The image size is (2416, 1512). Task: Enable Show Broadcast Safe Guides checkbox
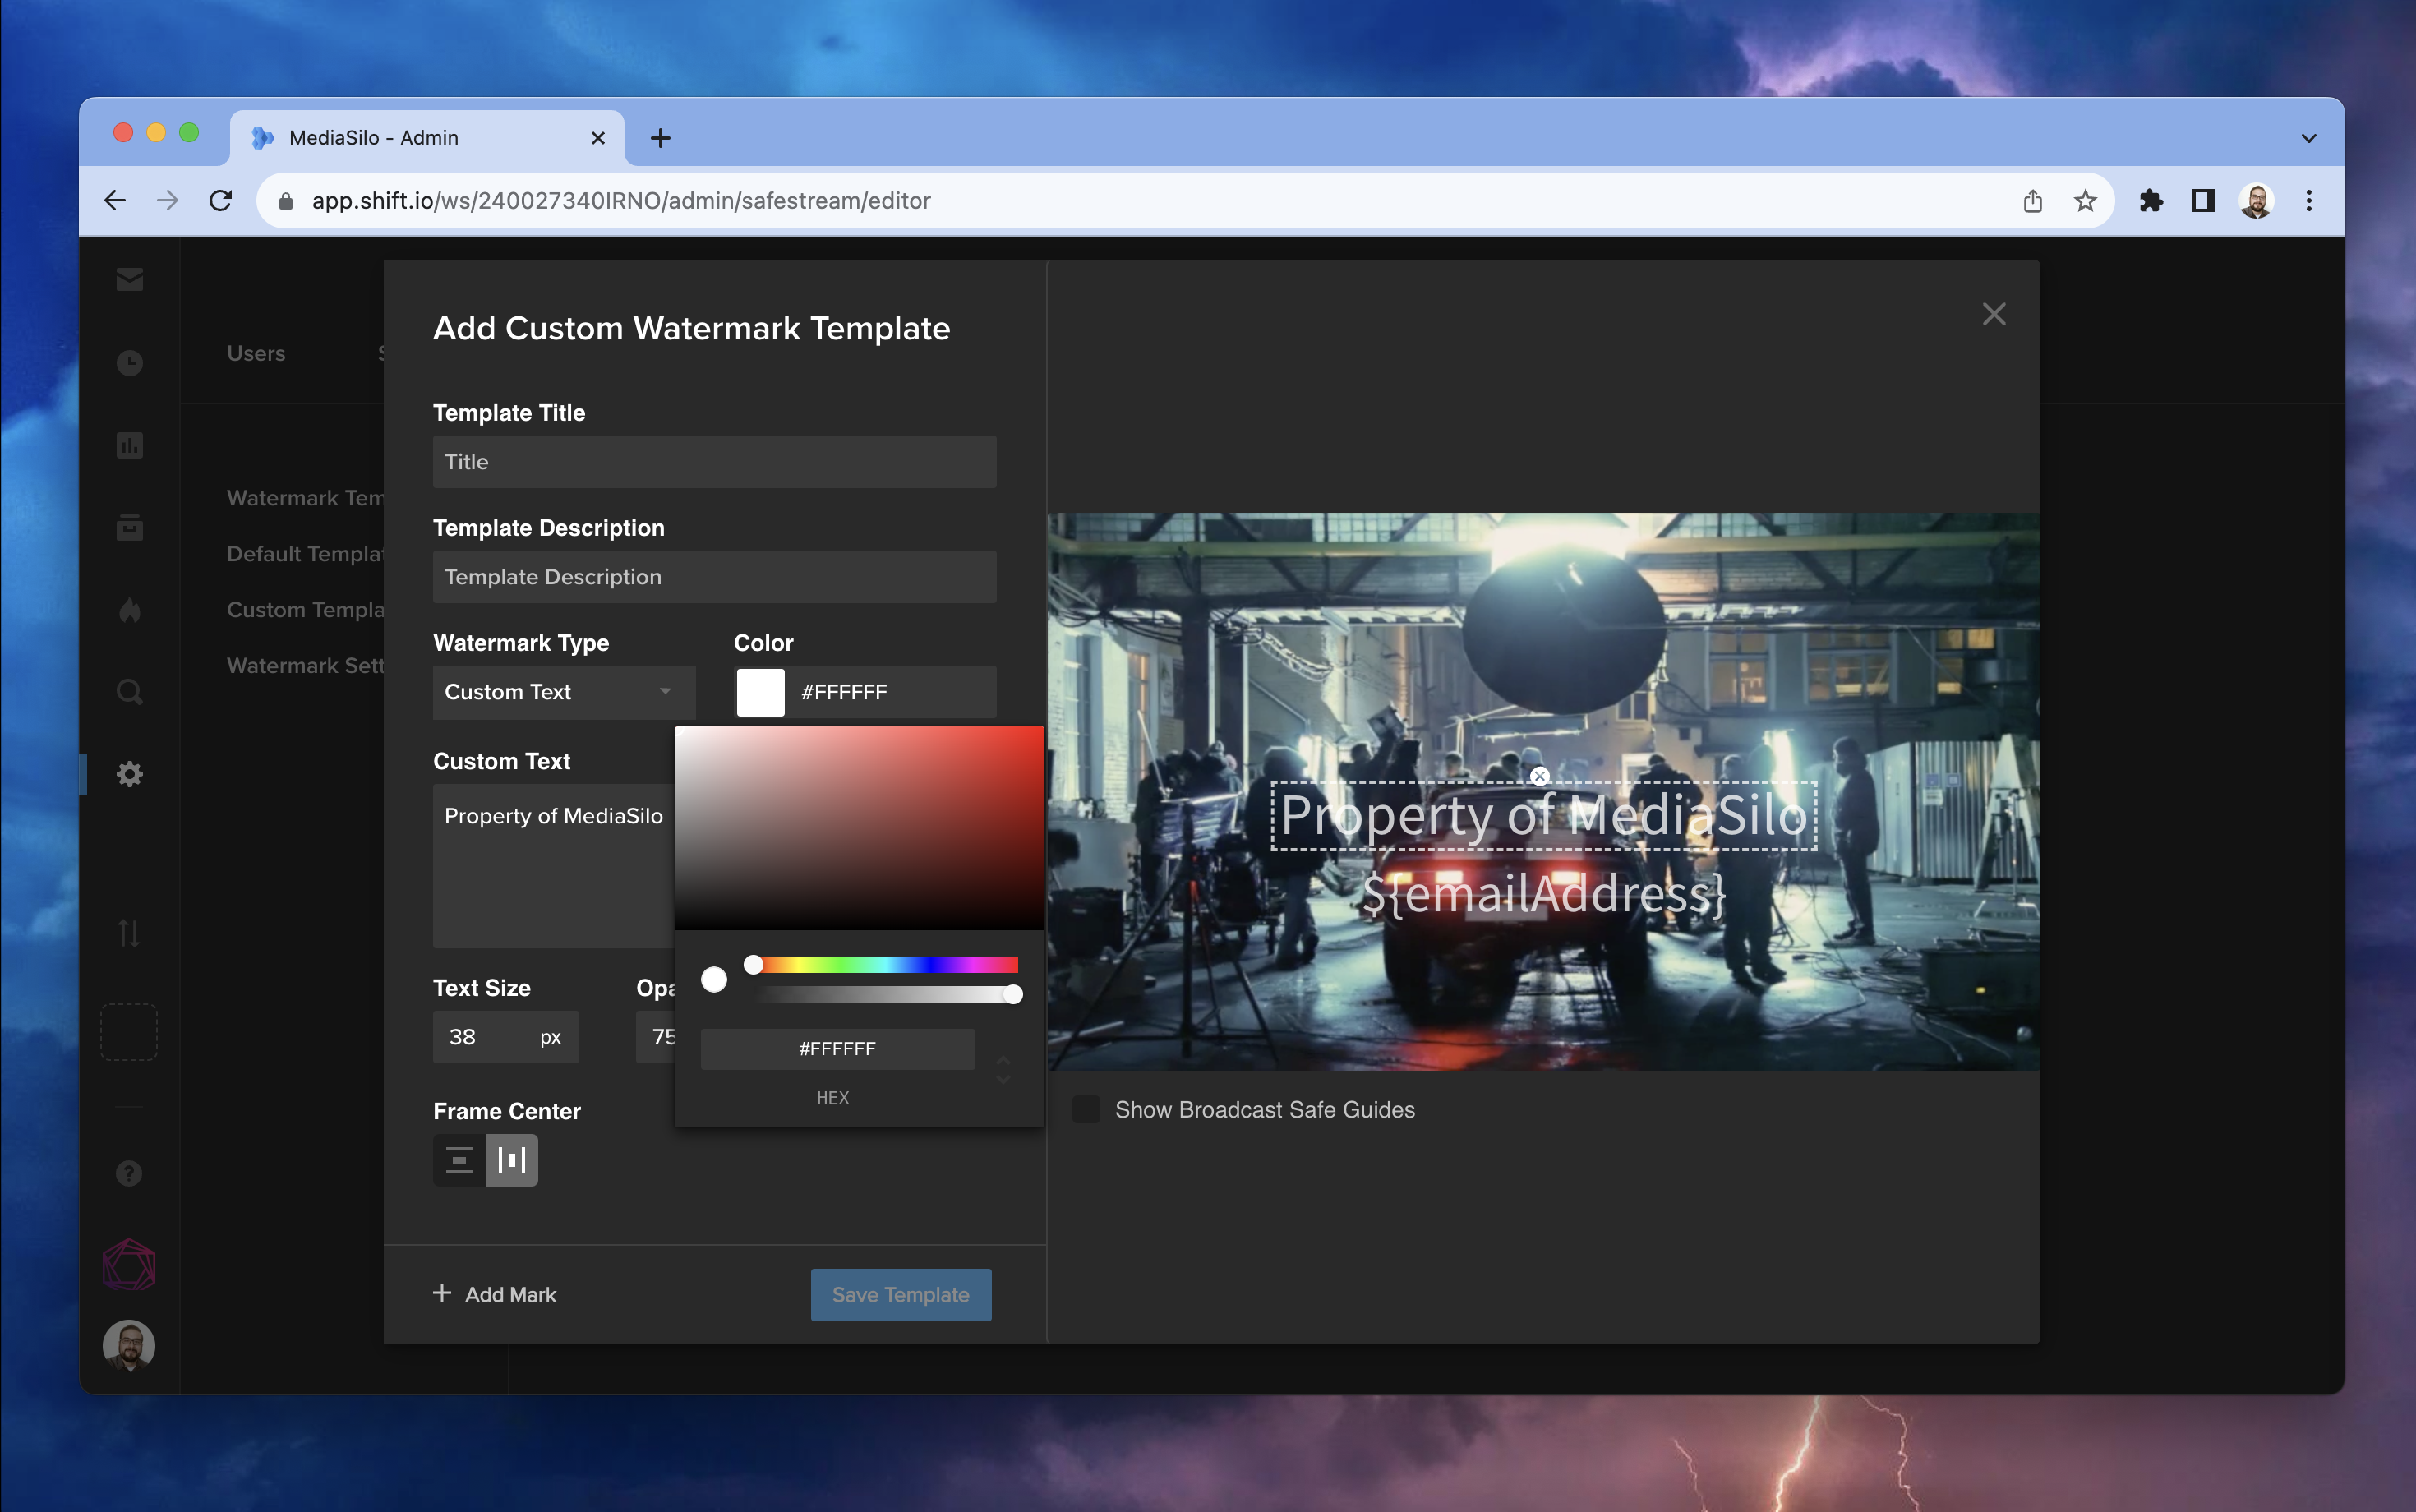click(x=1086, y=1109)
